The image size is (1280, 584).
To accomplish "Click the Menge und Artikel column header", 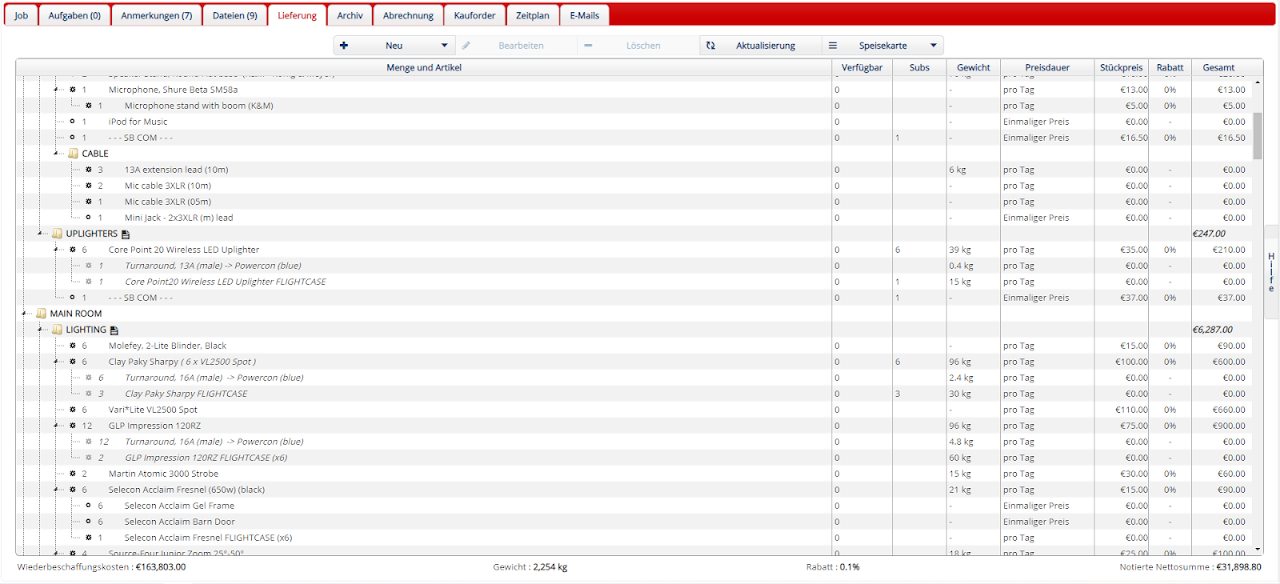I will [x=424, y=68].
